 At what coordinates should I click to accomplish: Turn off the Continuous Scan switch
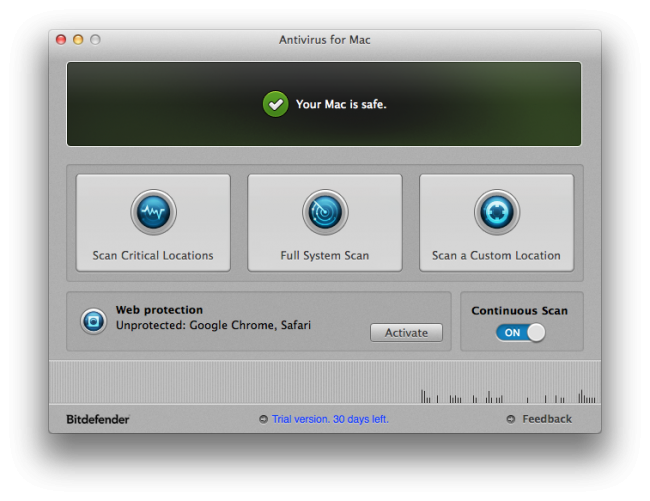[x=520, y=333]
